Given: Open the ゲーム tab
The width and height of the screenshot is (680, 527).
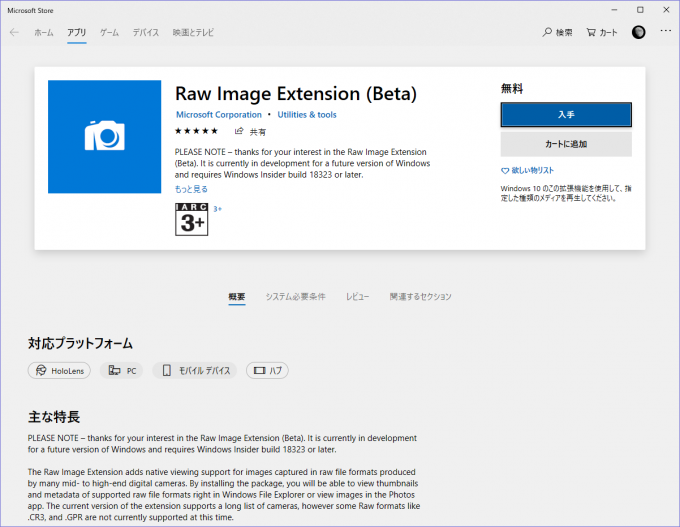Looking at the screenshot, I should click(109, 33).
